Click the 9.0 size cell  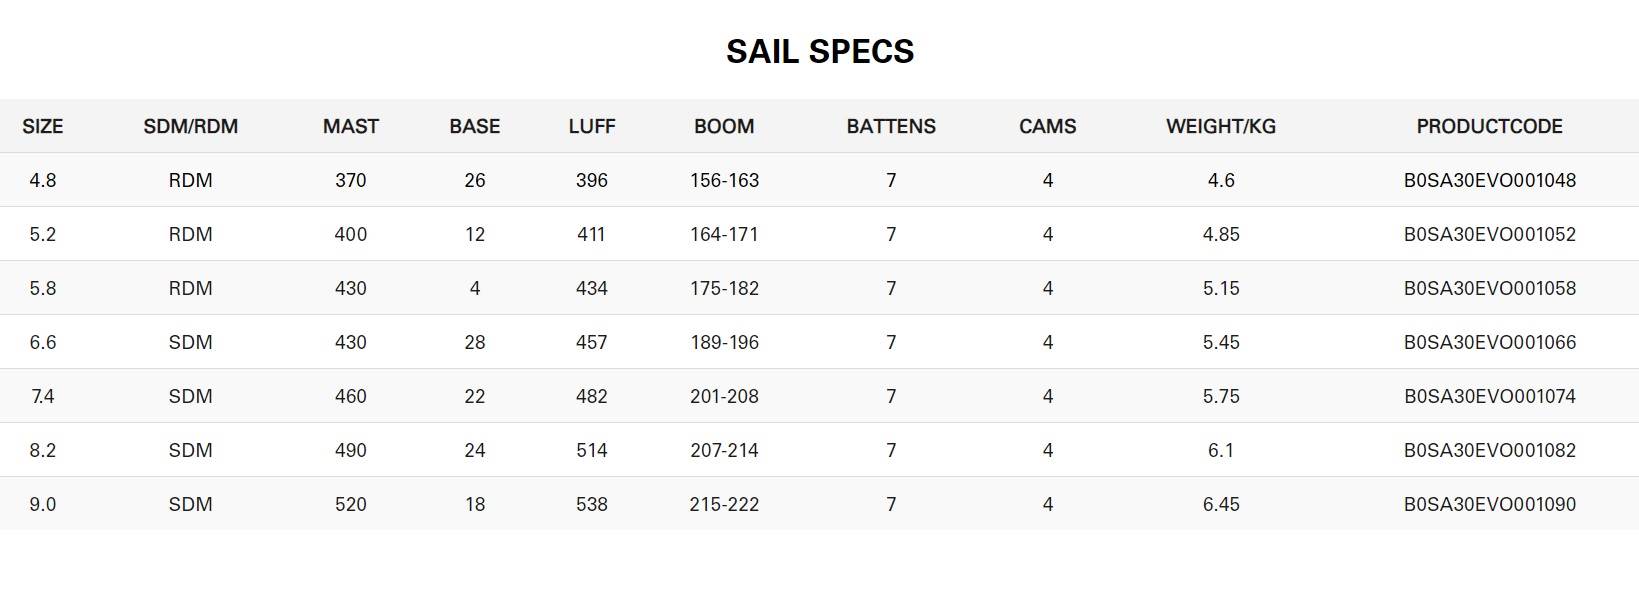pyautogui.click(x=43, y=505)
